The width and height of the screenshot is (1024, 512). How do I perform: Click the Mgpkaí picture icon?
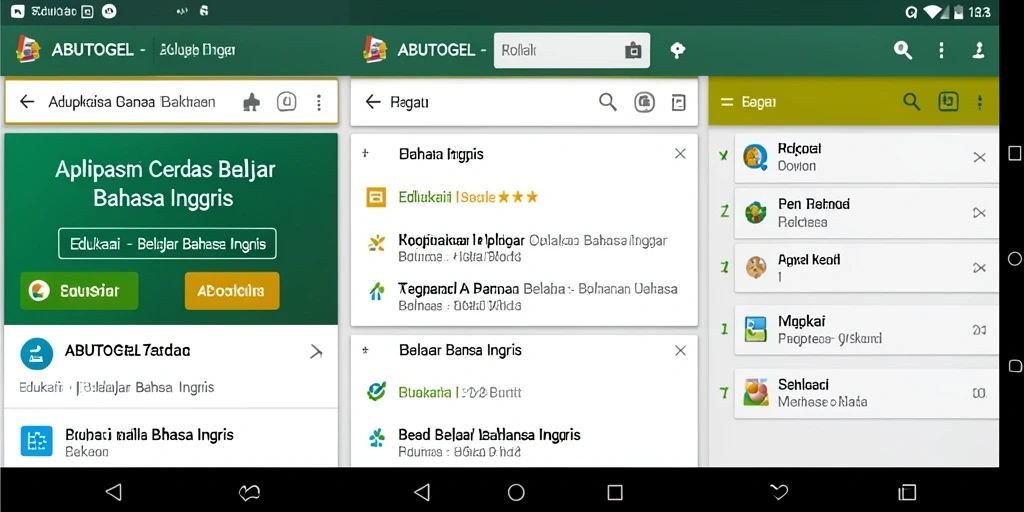click(756, 330)
